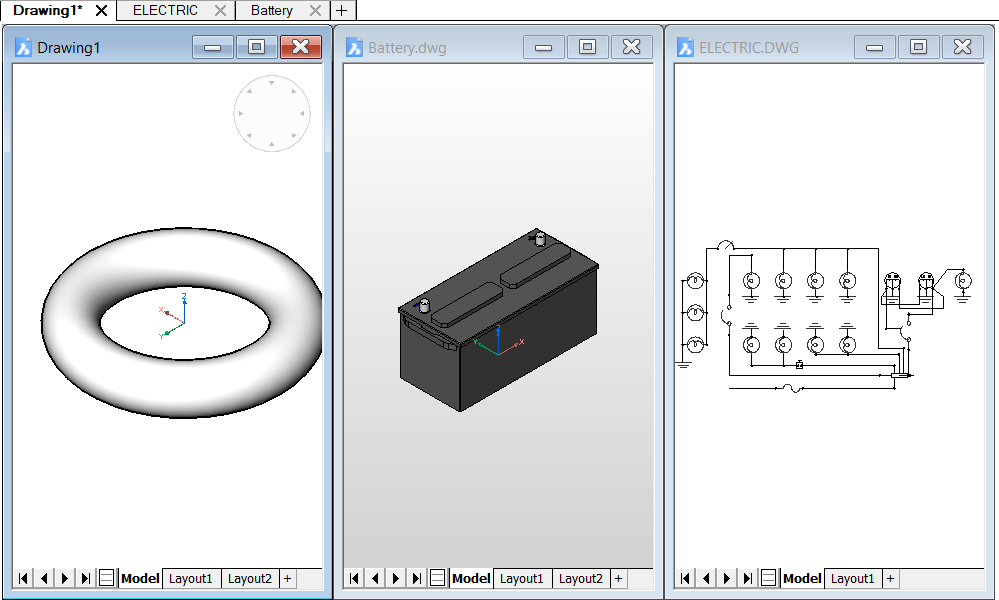Viewport: 999px width, 600px height.
Task: Jump to last layout tab in Drawing1
Action: pos(85,578)
